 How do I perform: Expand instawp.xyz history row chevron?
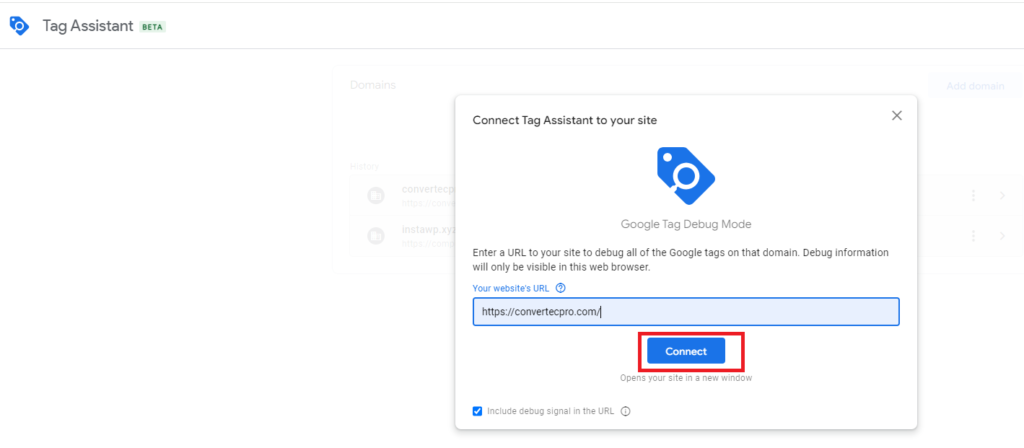pyautogui.click(x=1002, y=236)
